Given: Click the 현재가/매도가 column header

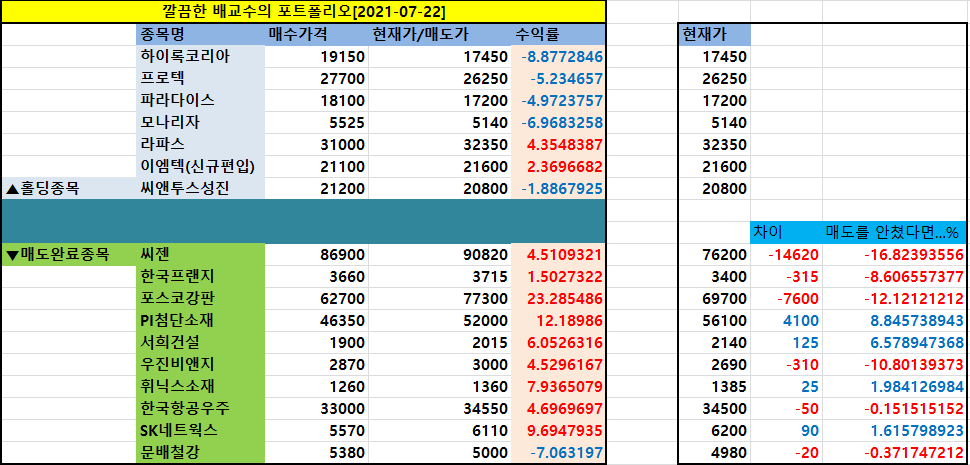Looking at the screenshot, I should (x=440, y=35).
